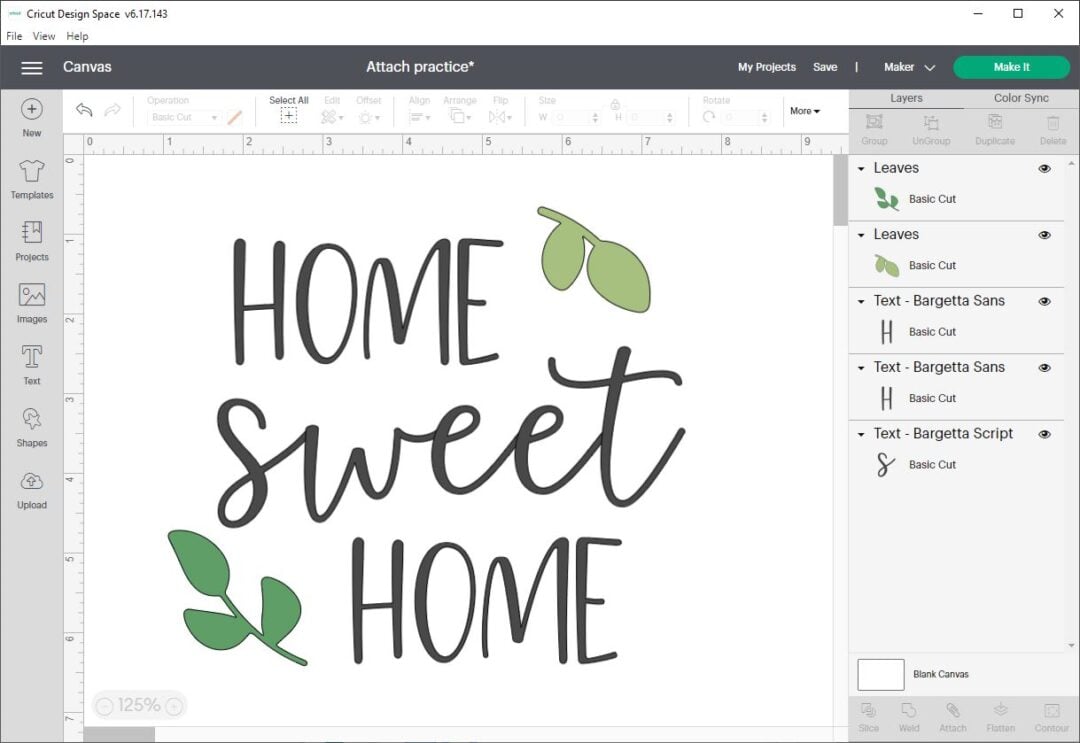Select the Weld tool

(x=910, y=715)
